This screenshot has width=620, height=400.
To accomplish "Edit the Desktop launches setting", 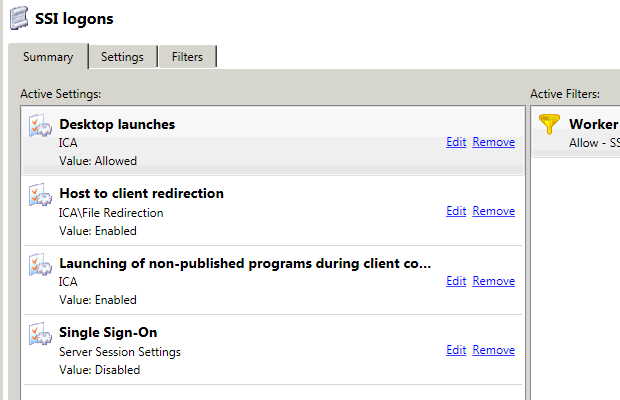I will [456, 142].
